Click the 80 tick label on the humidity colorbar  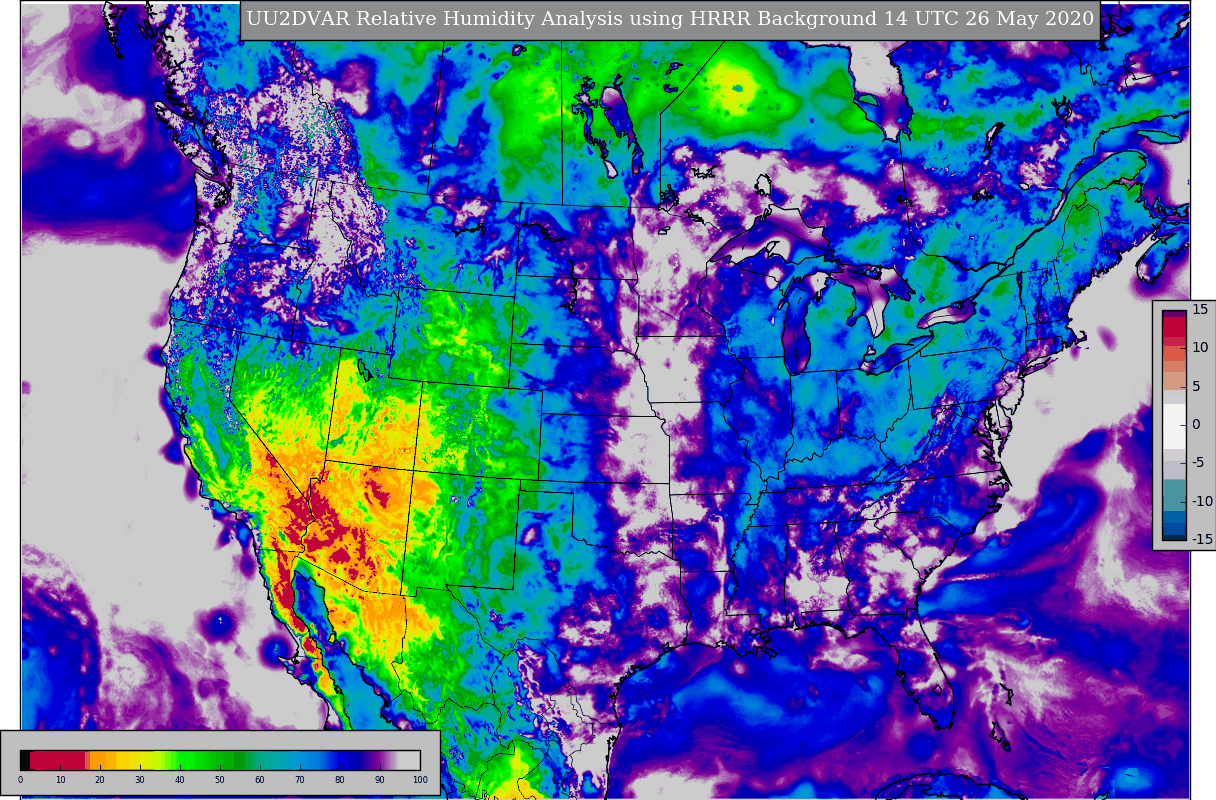[339, 780]
